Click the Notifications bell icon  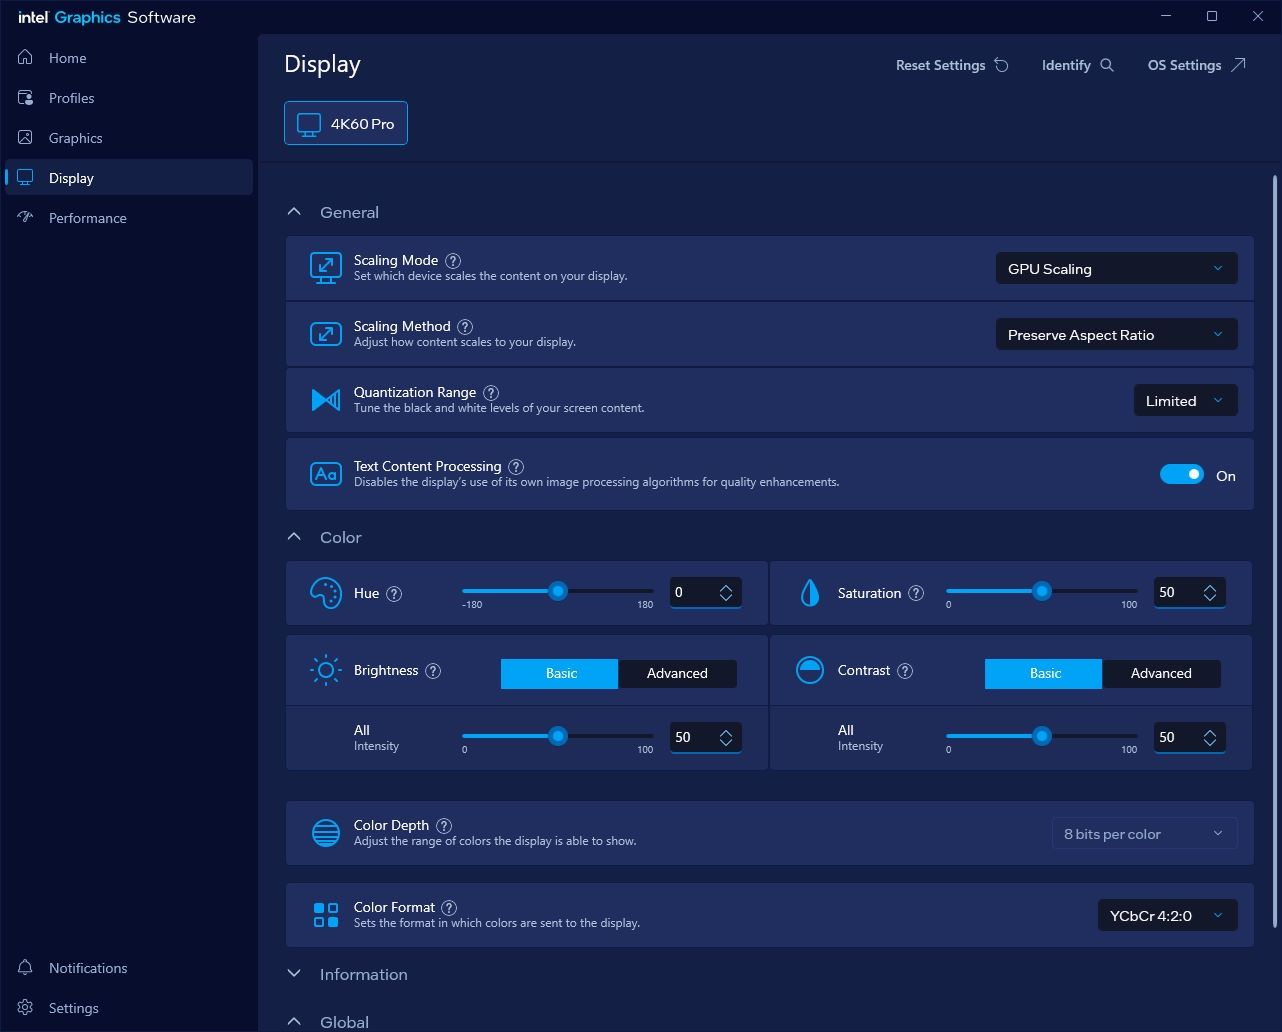(x=26, y=967)
